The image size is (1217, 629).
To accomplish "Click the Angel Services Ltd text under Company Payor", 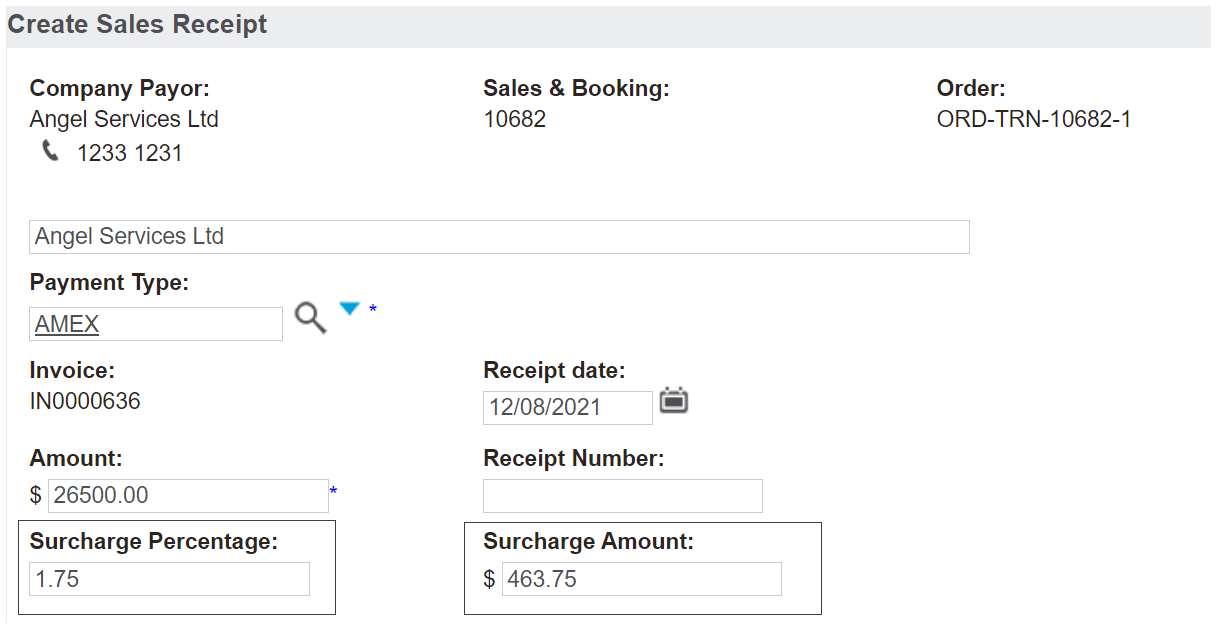I will 124,120.
